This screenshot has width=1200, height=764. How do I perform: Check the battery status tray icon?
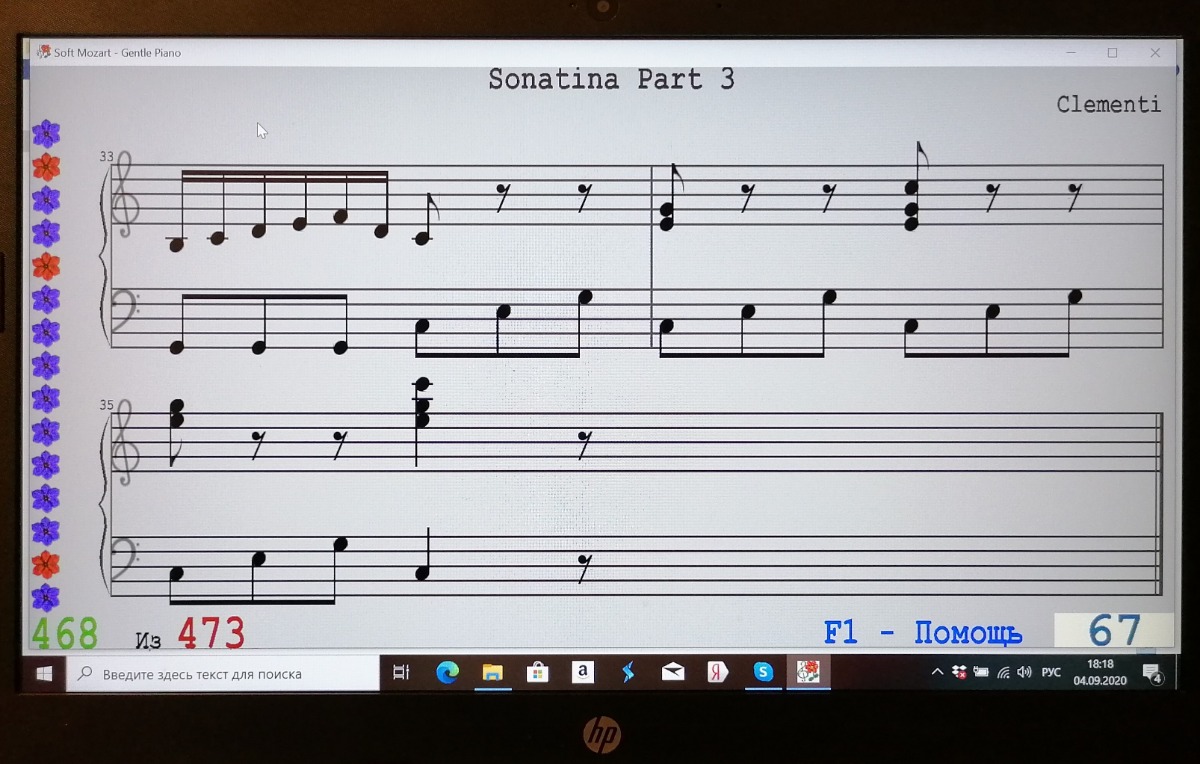(981, 673)
